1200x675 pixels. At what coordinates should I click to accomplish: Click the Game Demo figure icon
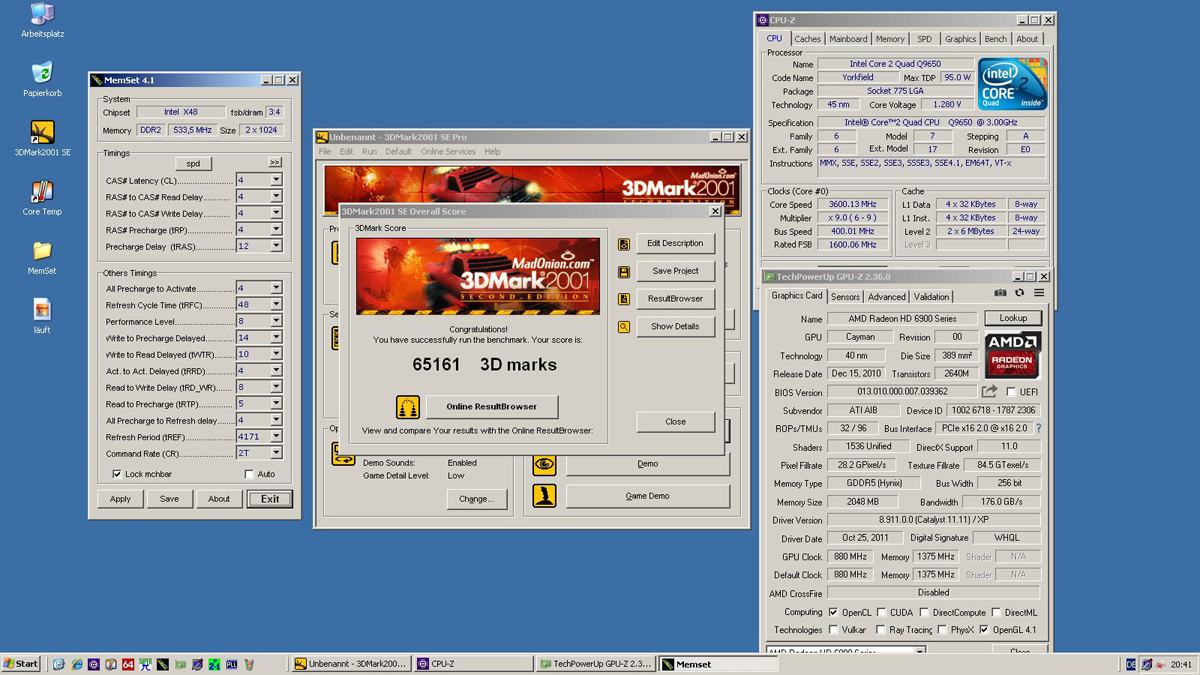pyautogui.click(x=544, y=496)
